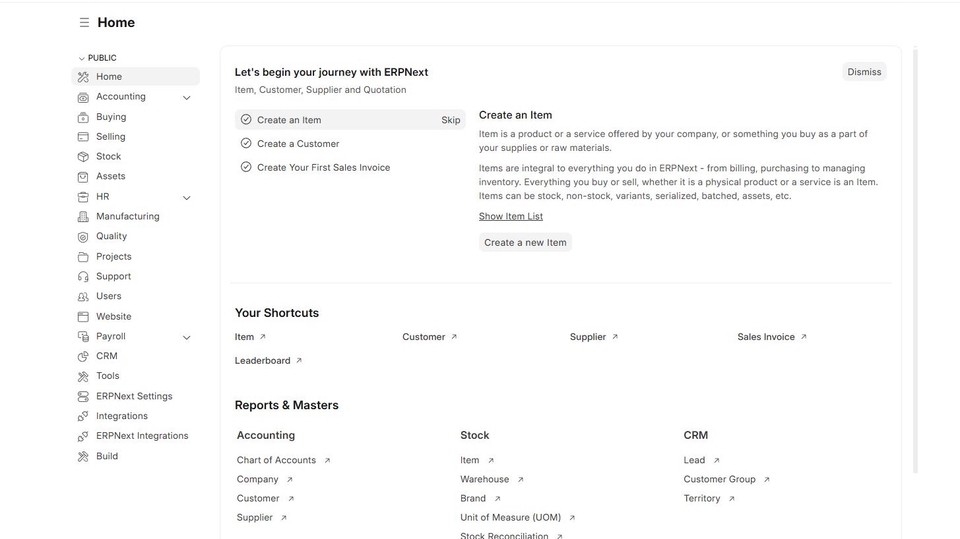Image resolution: width=960 pixels, height=539 pixels.
Task: Click the page vertical scrollbar
Action: click(x=915, y=260)
